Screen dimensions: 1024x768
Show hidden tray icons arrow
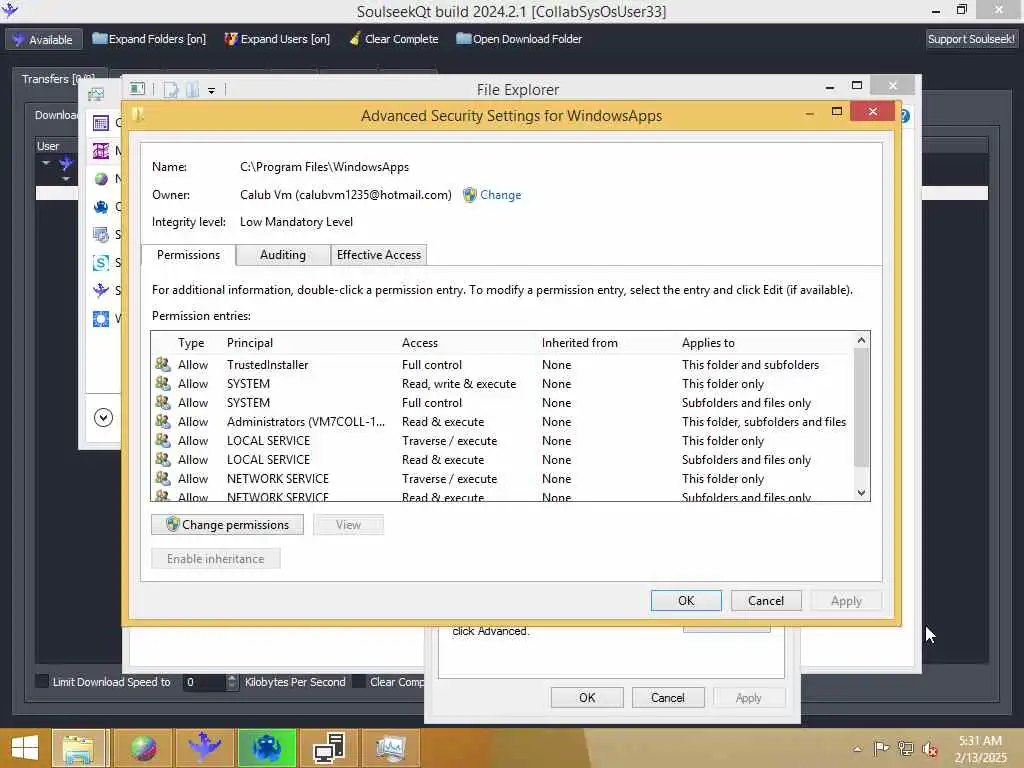pos(857,749)
